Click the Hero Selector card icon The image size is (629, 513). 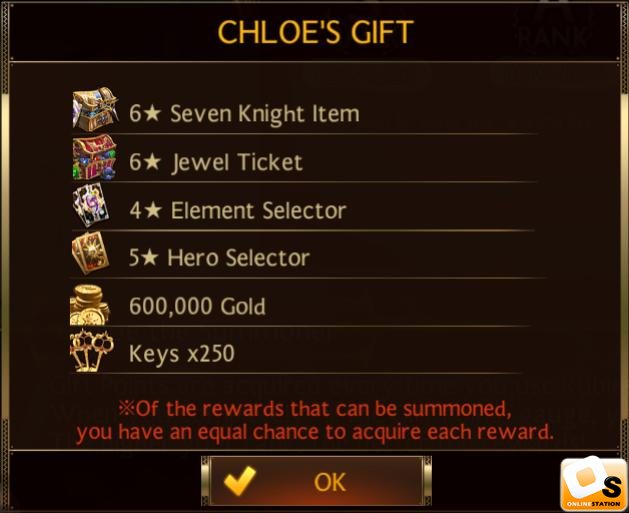[91, 253]
